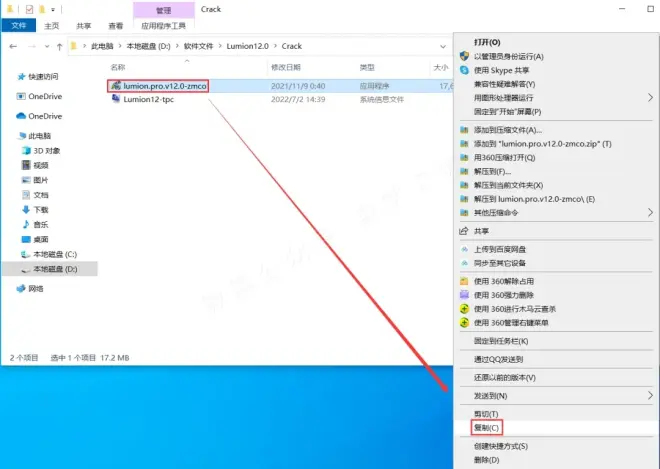Expand the address bar history dropdown
This screenshot has width=660, height=469.
coord(443,46)
